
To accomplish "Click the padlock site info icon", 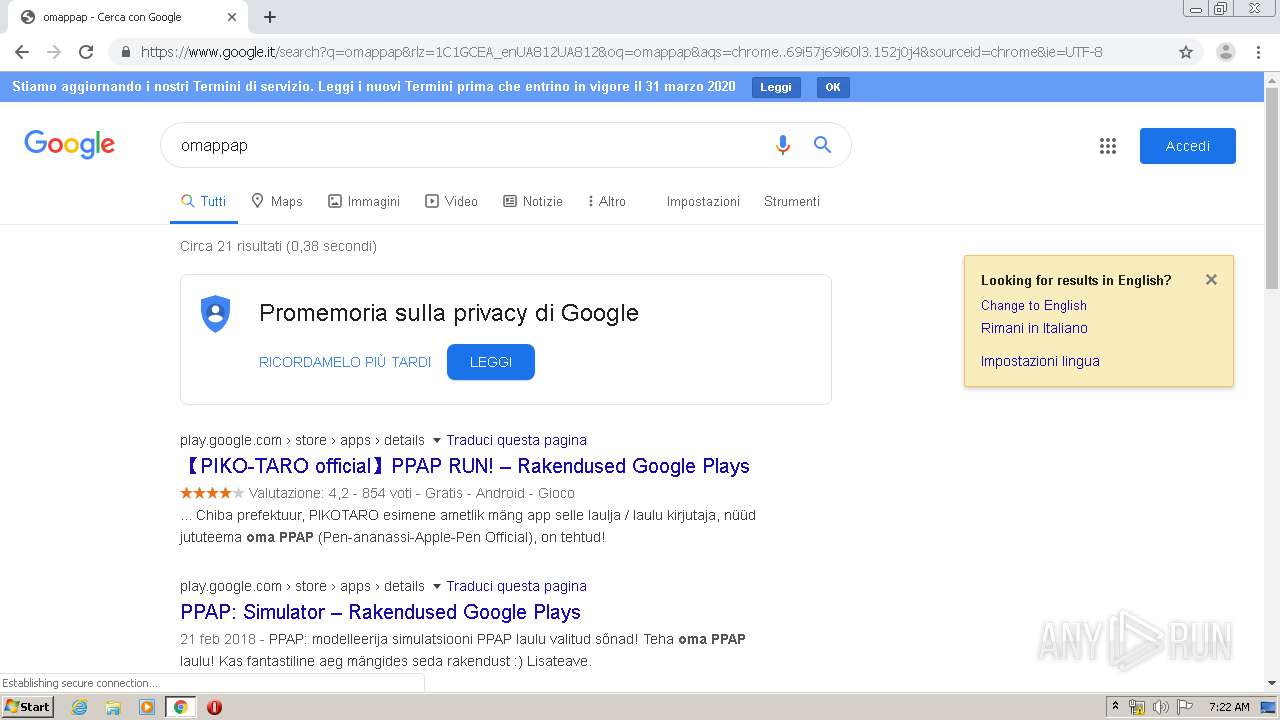I will tap(125, 52).
